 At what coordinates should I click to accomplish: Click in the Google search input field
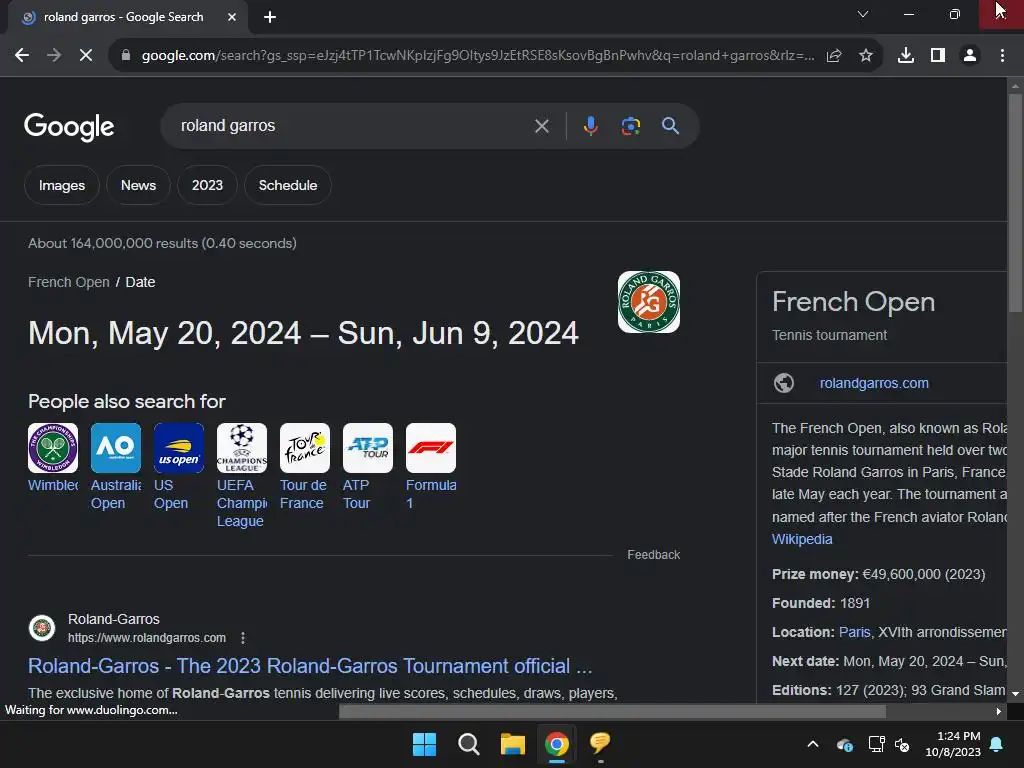coord(353,125)
